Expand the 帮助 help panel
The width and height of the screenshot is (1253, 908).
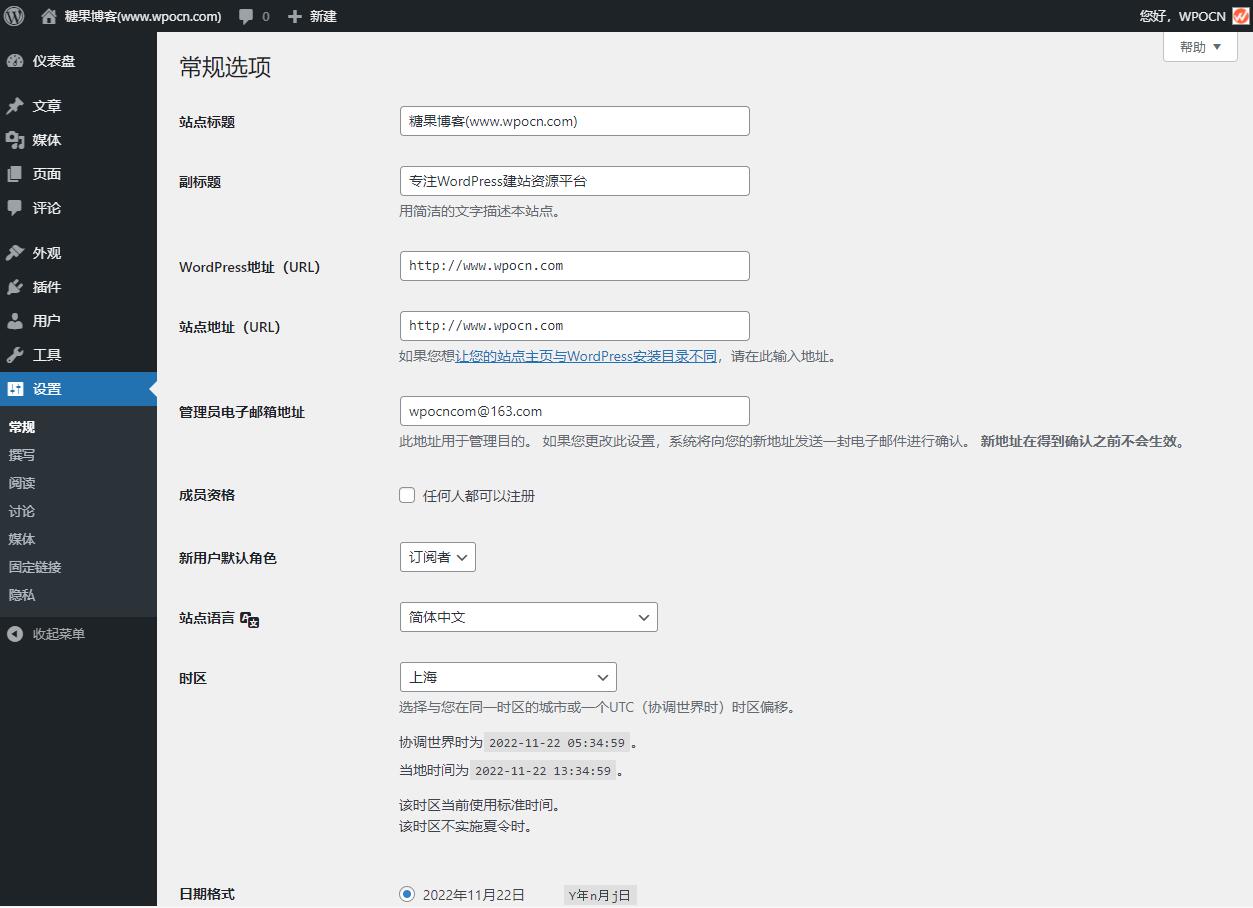pyautogui.click(x=1200, y=46)
